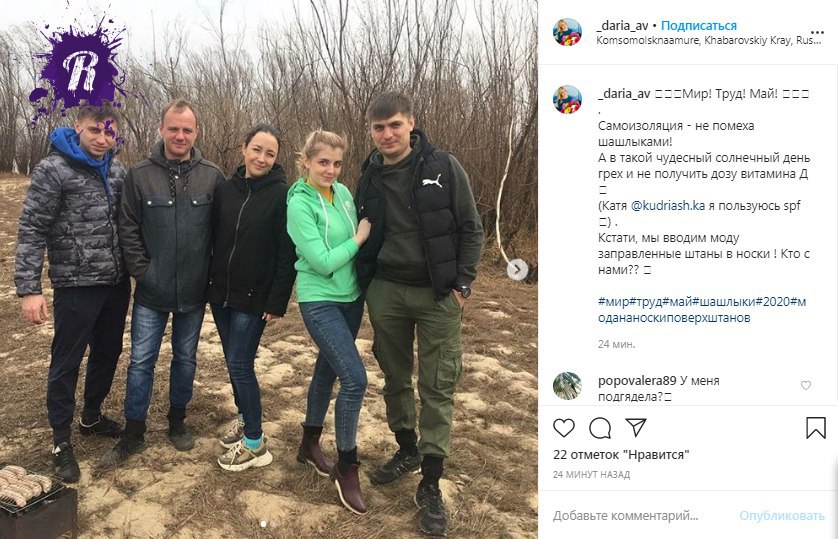View who liked via 22 отметок Нравится
This screenshot has height=539, width=838.
[620, 455]
